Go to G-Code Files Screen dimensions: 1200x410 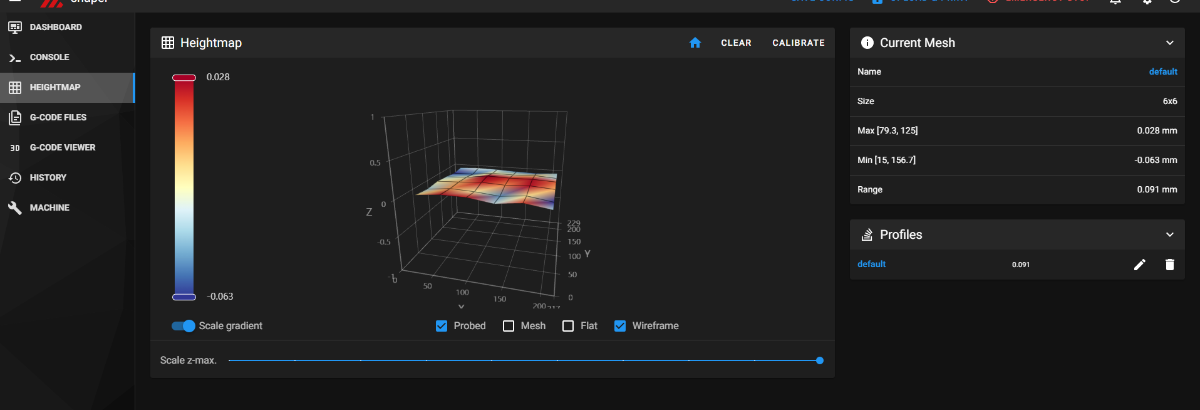[67, 117]
